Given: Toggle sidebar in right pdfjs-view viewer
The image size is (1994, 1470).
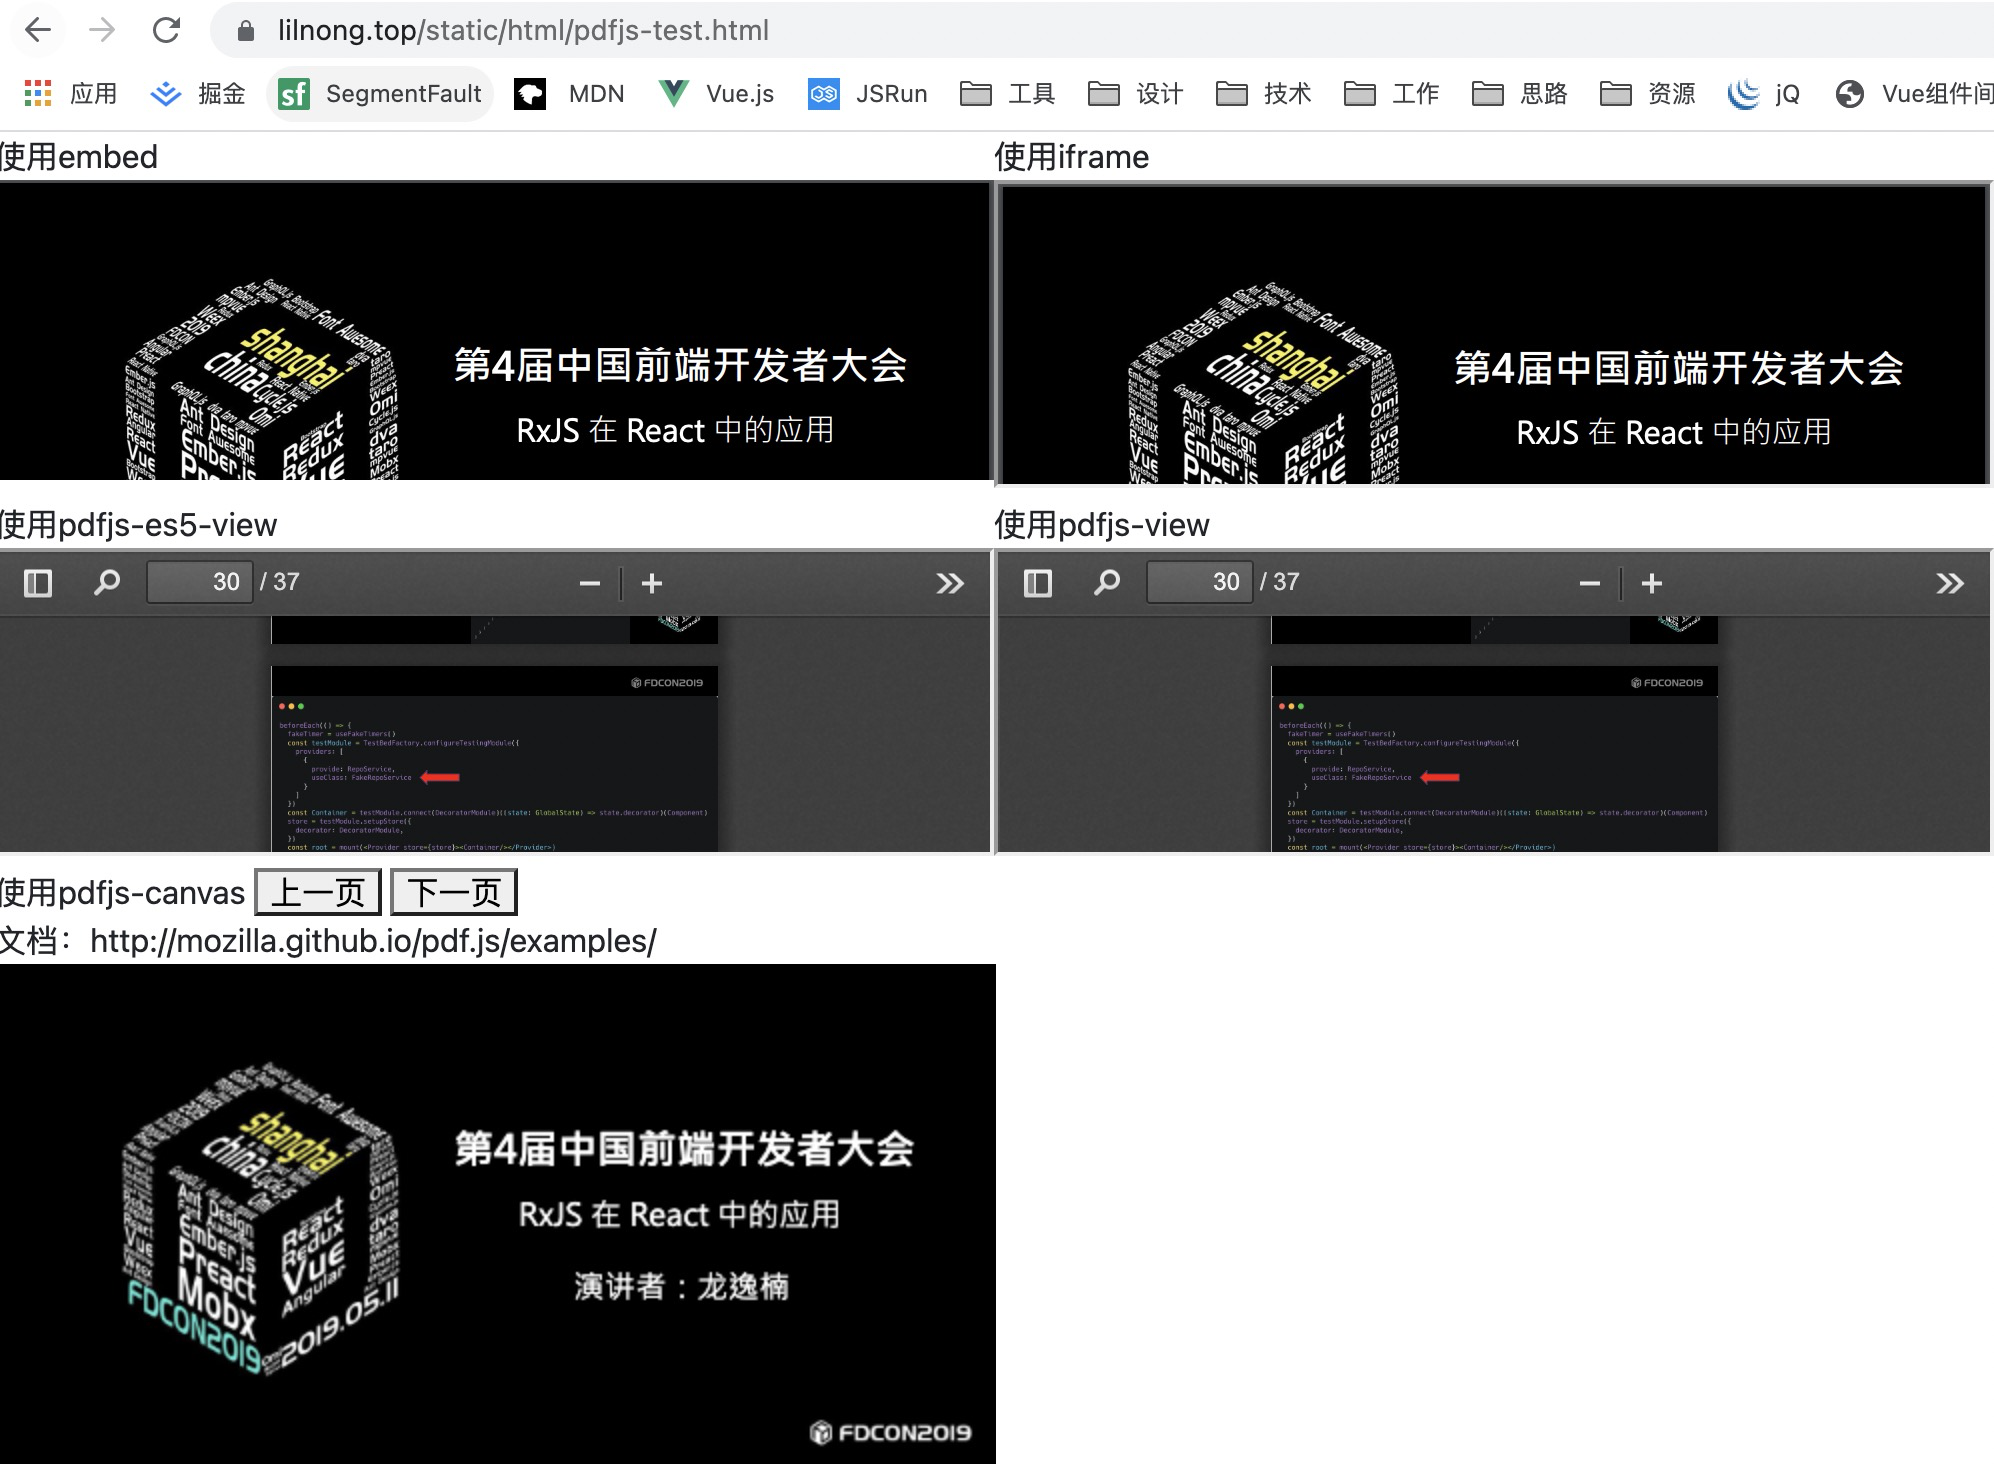Looking at the screenshot, I should [1038, 583].
